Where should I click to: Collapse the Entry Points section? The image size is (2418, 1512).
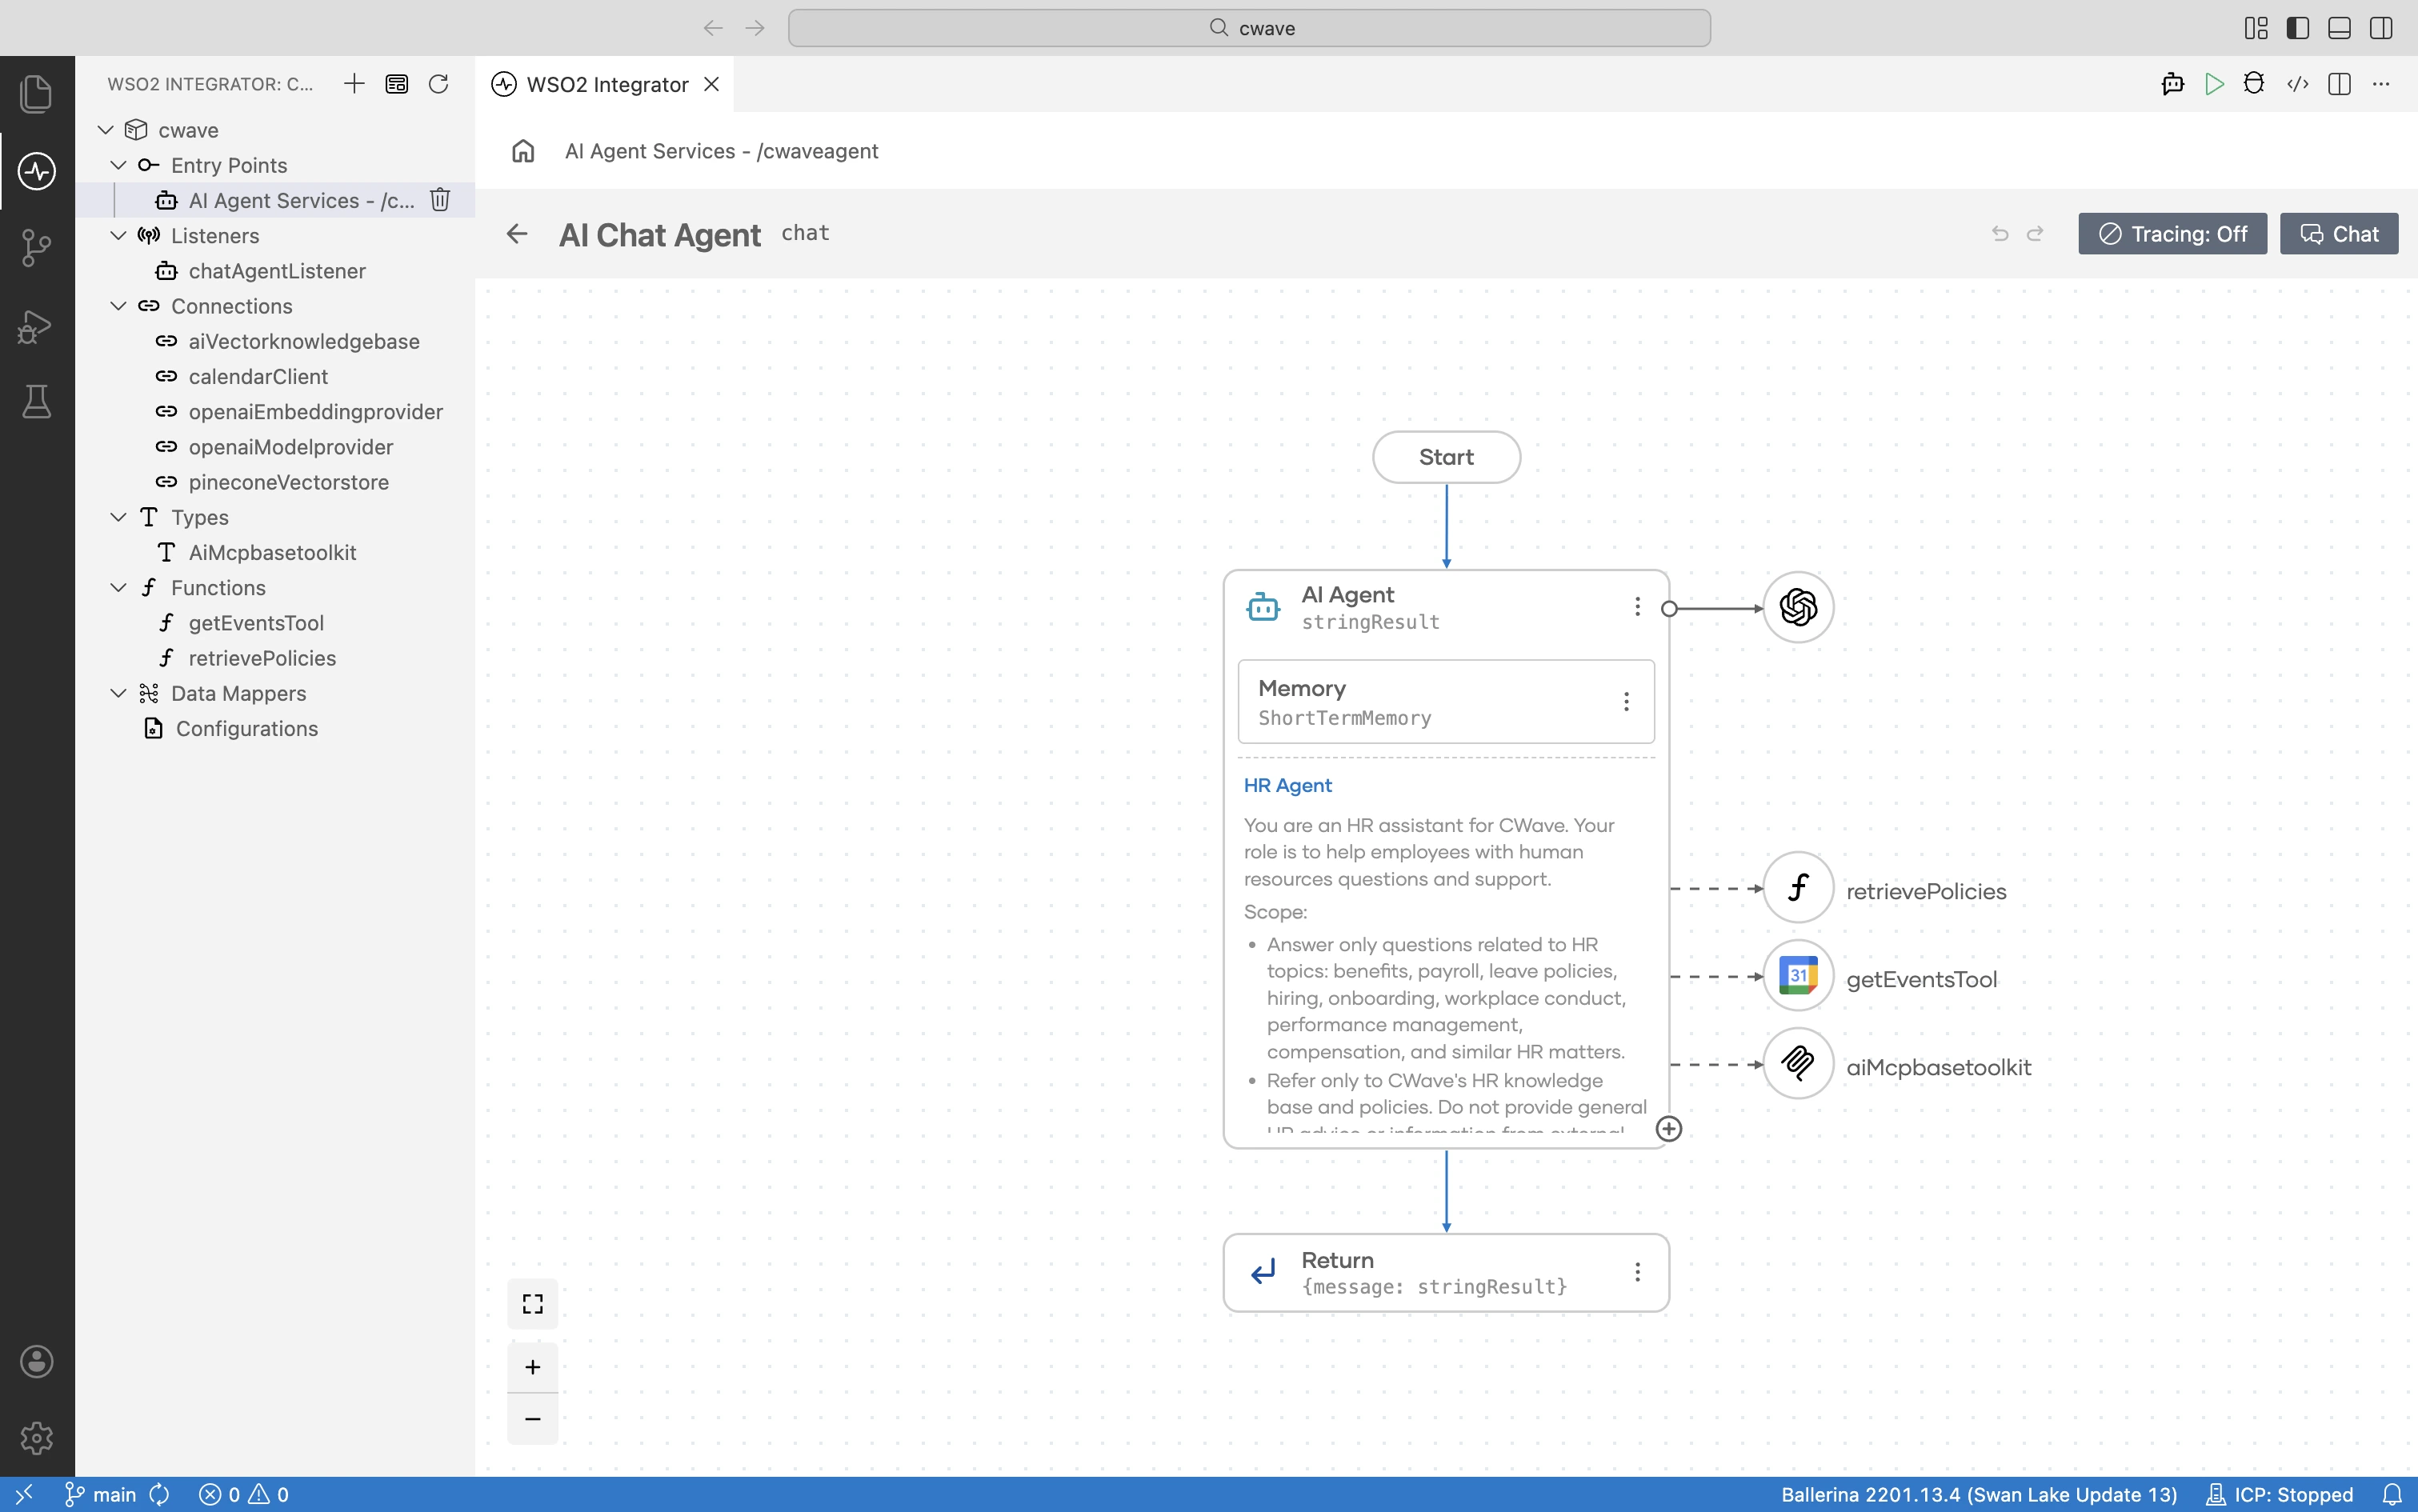pyautogui.click(x=118, y=165)
